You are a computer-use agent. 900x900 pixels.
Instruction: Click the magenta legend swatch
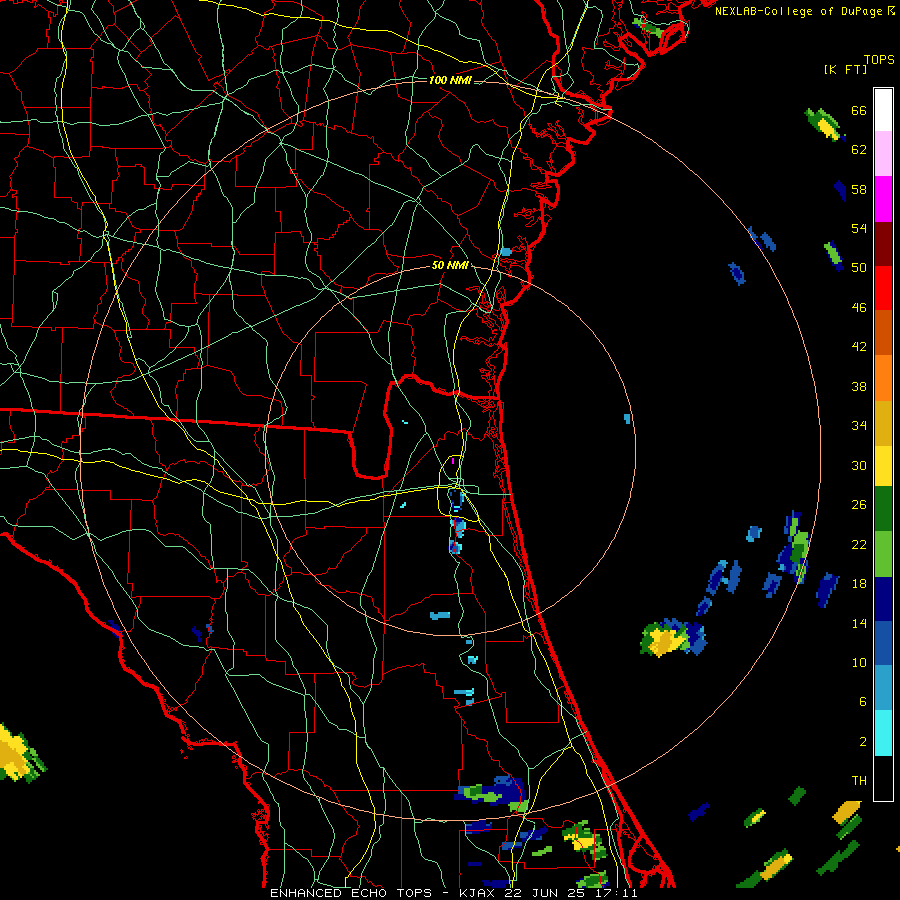point(883,199)
